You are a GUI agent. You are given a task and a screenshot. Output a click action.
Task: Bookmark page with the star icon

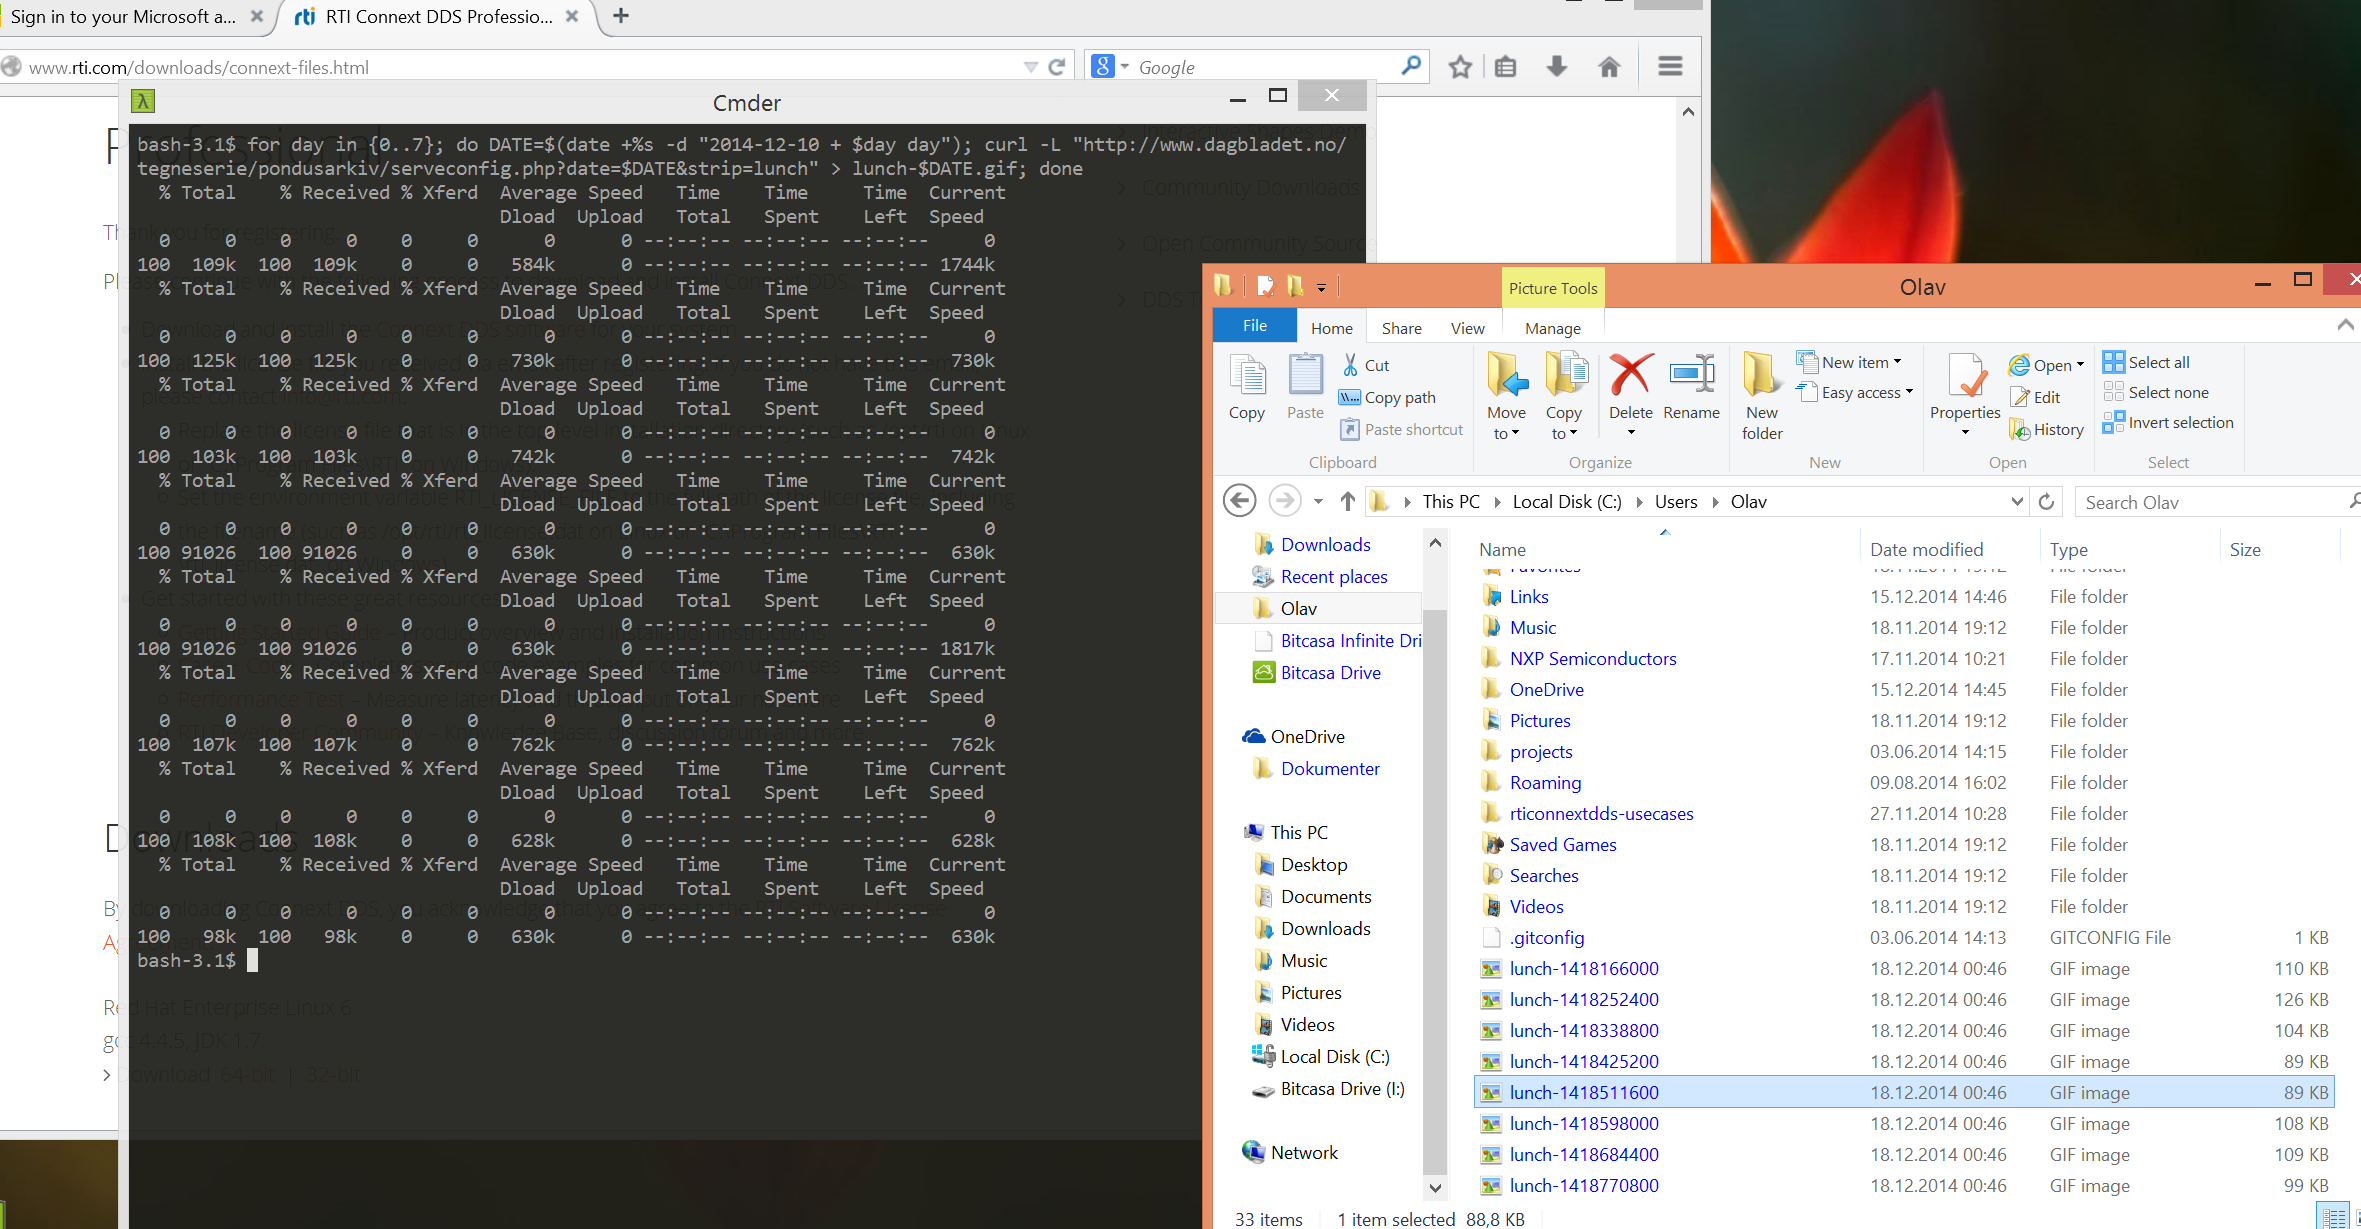1460,67
